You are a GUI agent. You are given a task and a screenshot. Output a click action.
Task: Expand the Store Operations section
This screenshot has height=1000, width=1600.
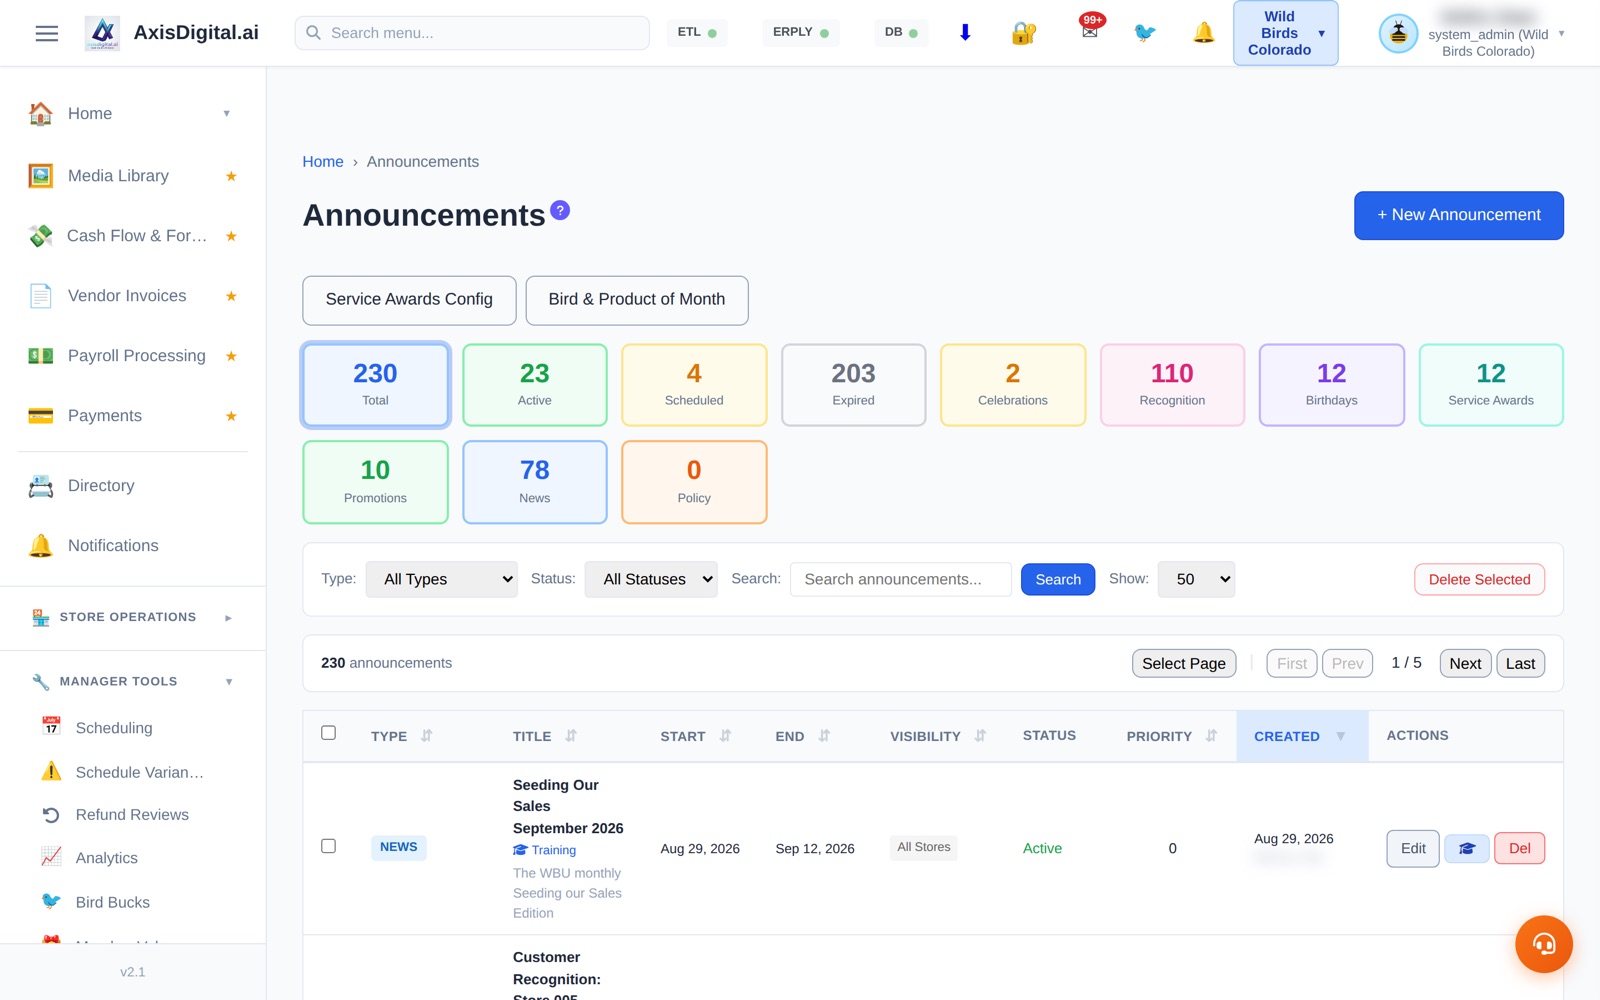pyautogui.click(x=132, y=617)
